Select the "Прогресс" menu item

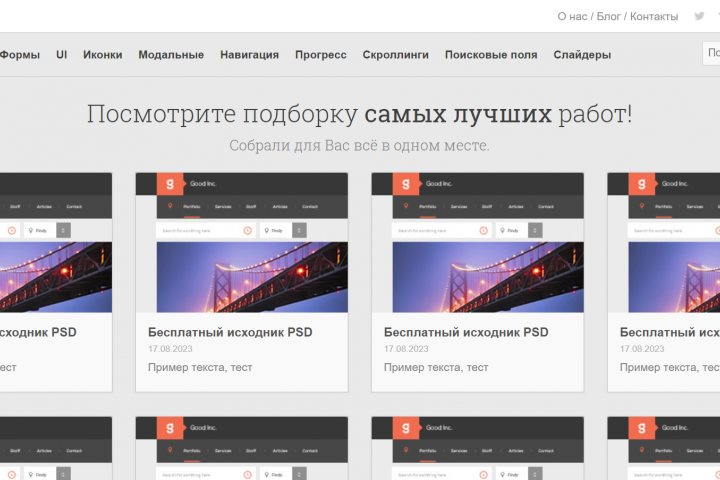321,55
